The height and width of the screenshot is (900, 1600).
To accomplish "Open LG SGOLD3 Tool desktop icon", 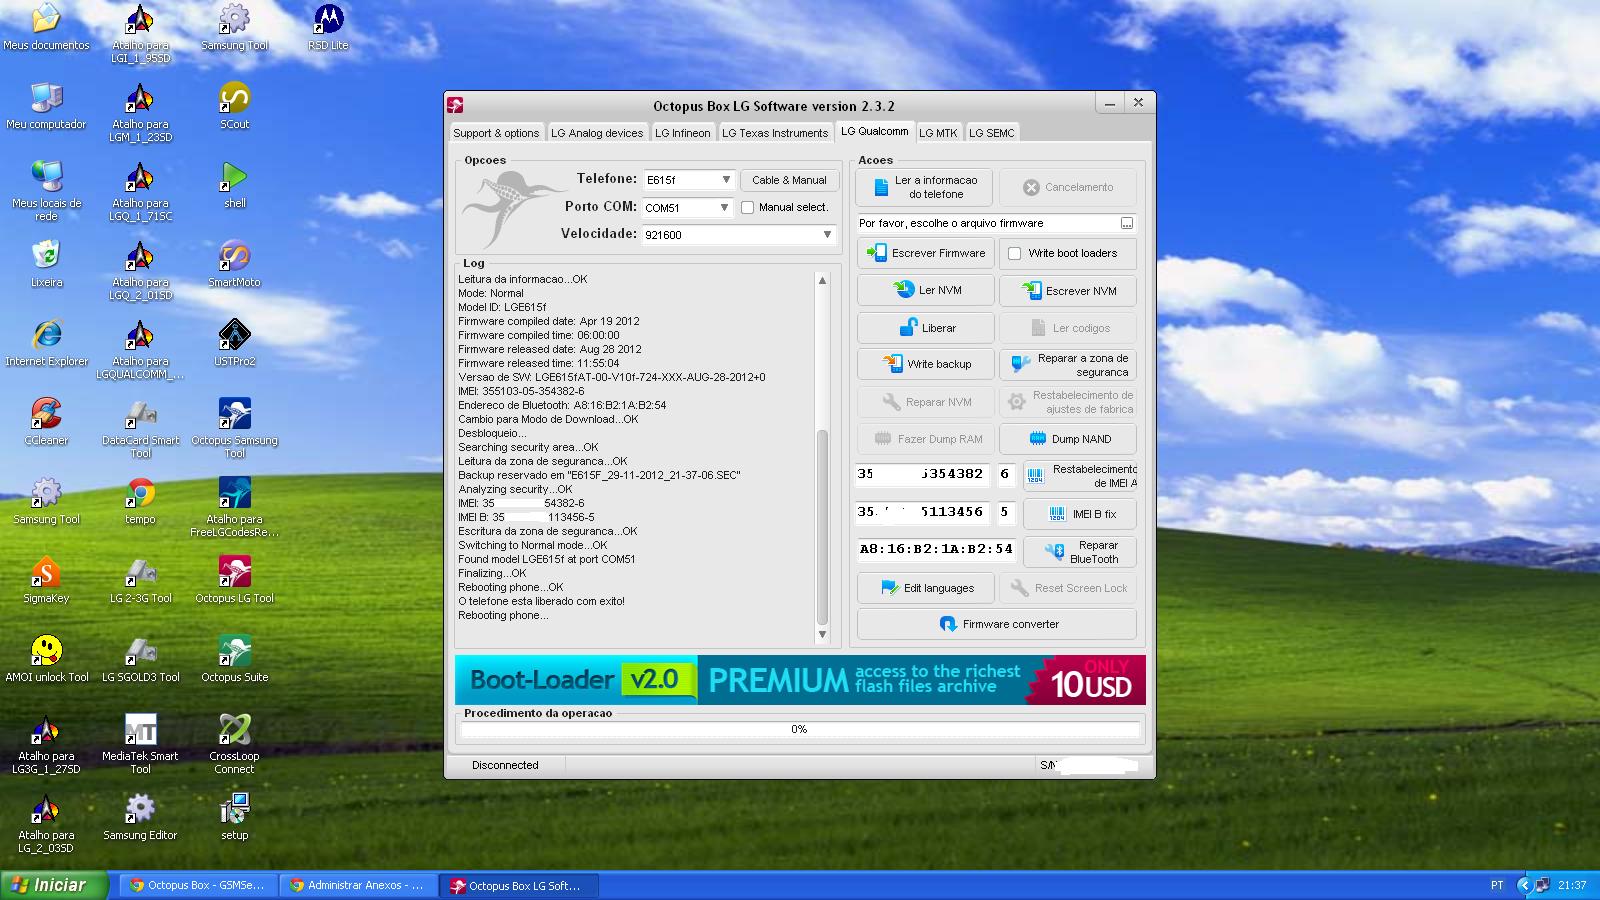I will pos(140,658).
